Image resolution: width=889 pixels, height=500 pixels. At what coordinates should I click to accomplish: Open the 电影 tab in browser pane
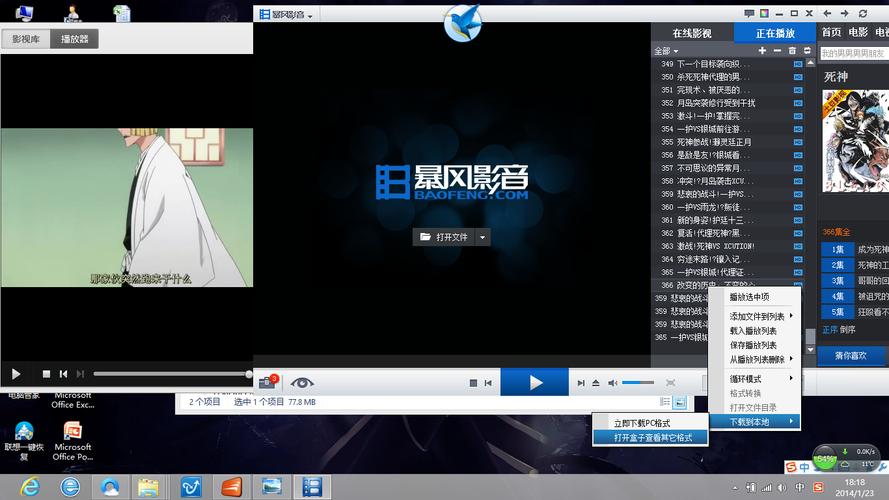pos(858,32)
